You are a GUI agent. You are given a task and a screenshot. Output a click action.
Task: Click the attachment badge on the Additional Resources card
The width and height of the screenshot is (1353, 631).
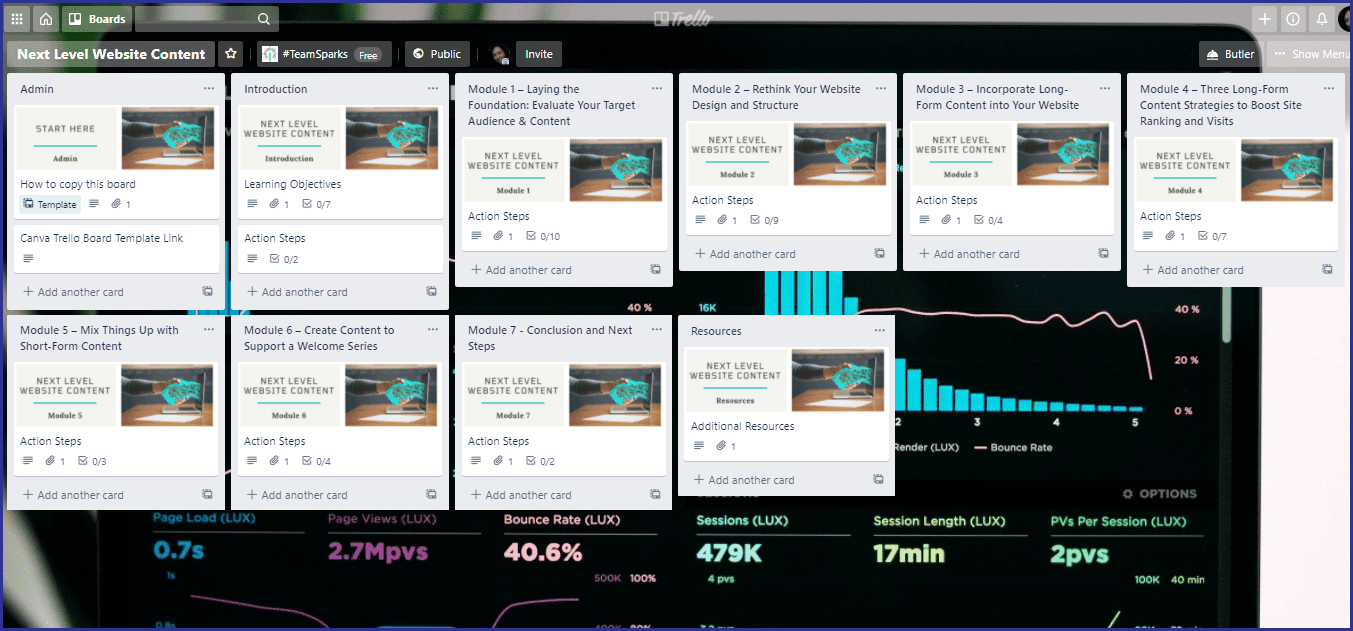point(726,446)
